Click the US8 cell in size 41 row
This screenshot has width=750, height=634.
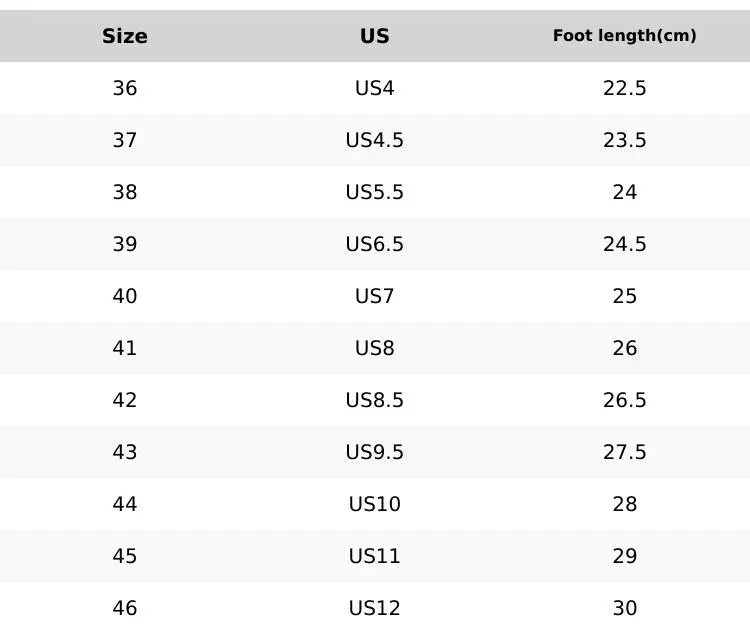pyautogui.click(x=375, y=348)
